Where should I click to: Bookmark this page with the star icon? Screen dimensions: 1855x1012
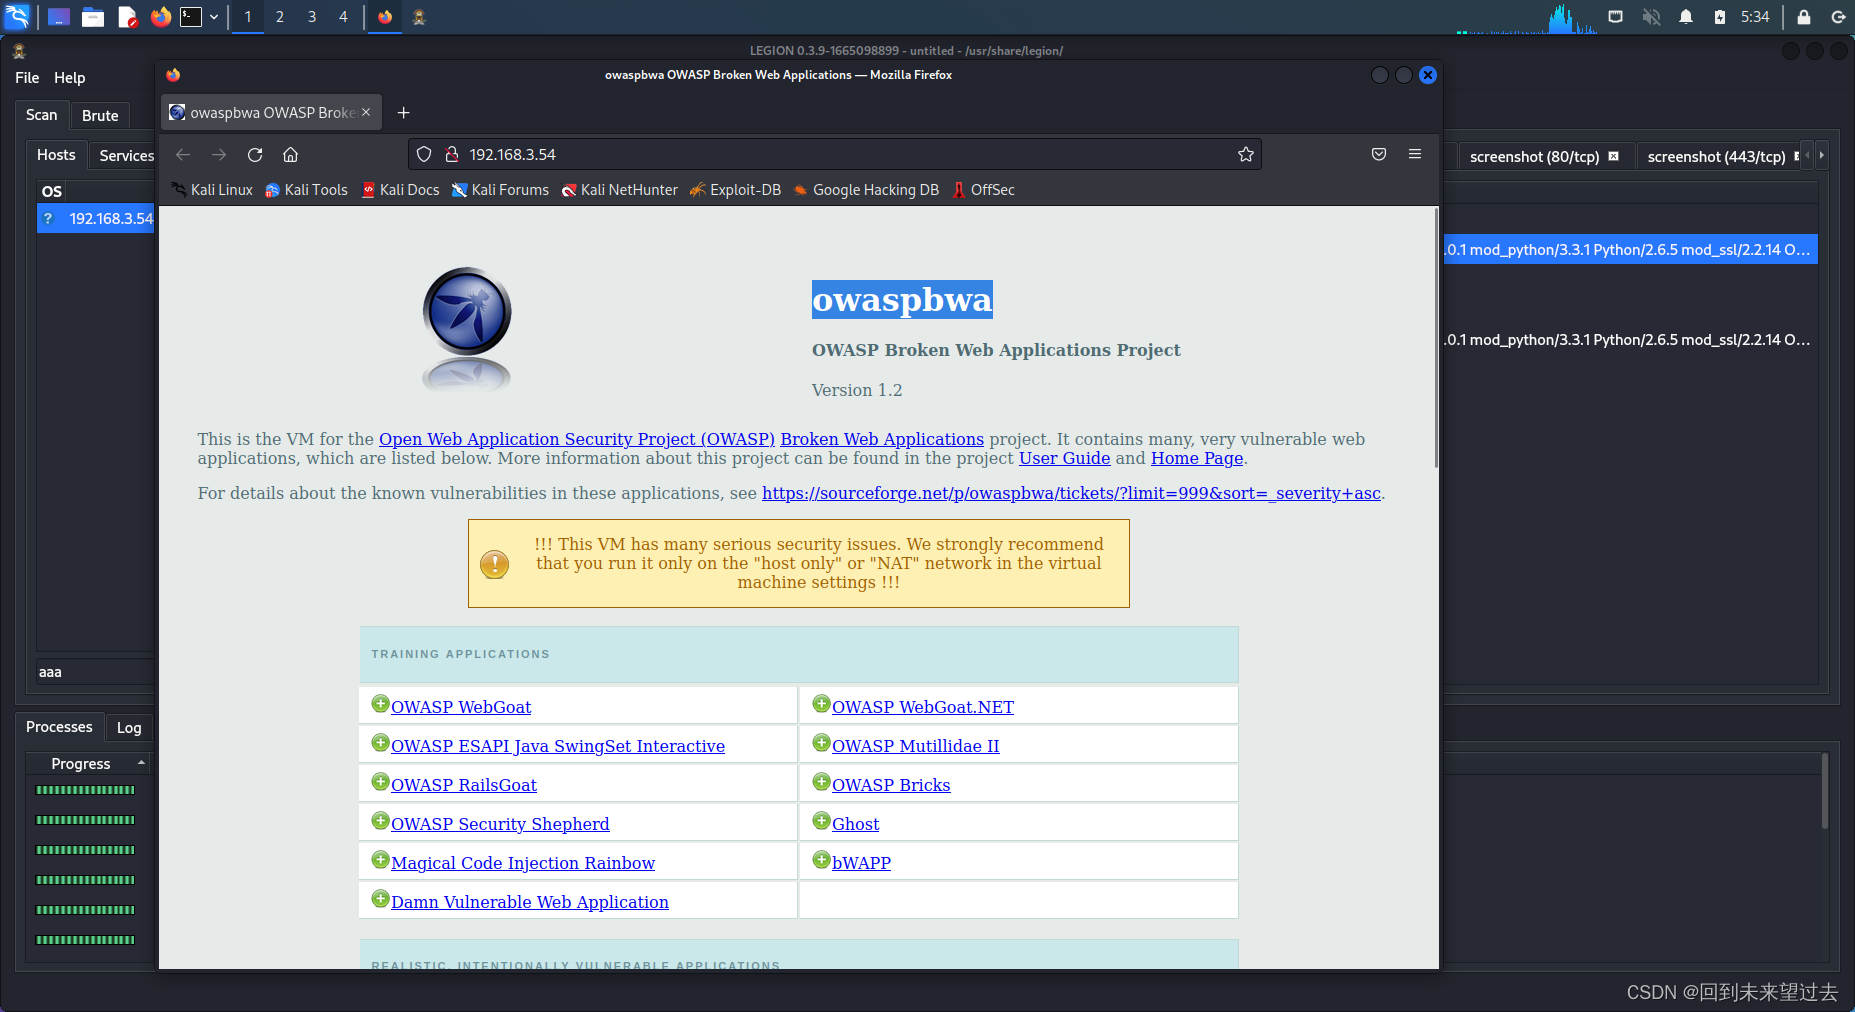pyautogui.click(x=1246, y=154)
